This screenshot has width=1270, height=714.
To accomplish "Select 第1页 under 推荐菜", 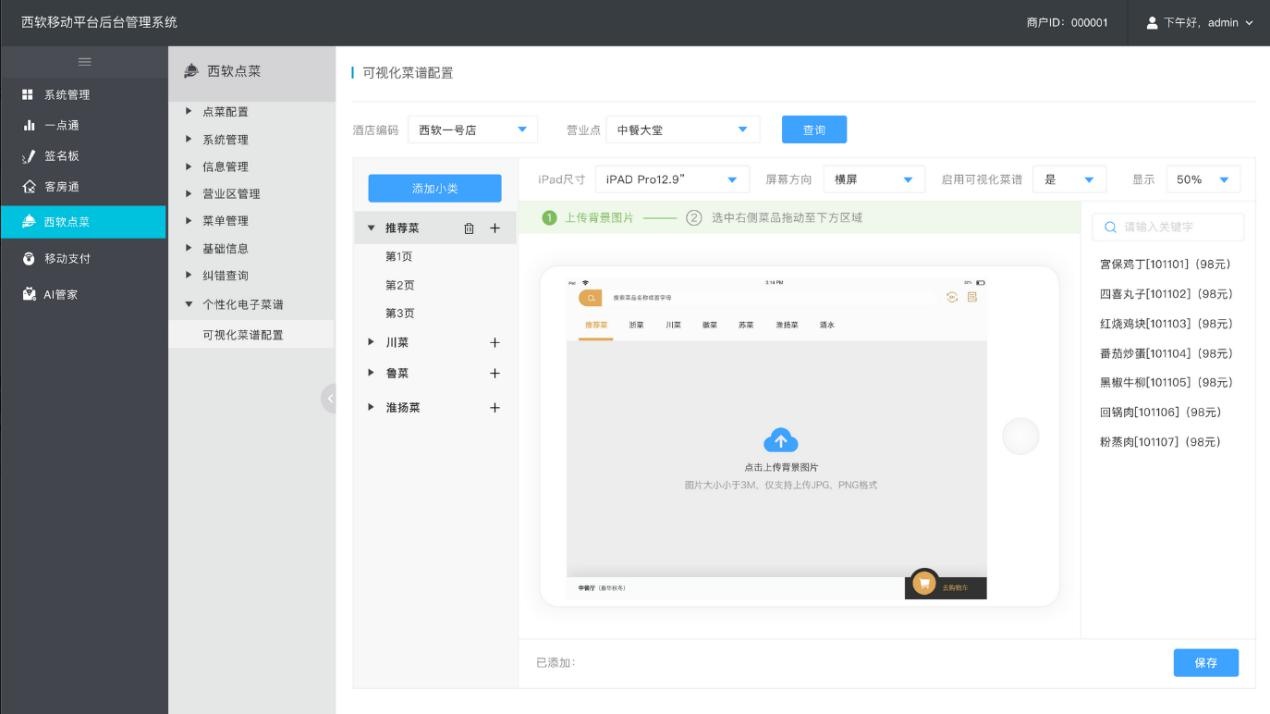I will coord(400,257).
